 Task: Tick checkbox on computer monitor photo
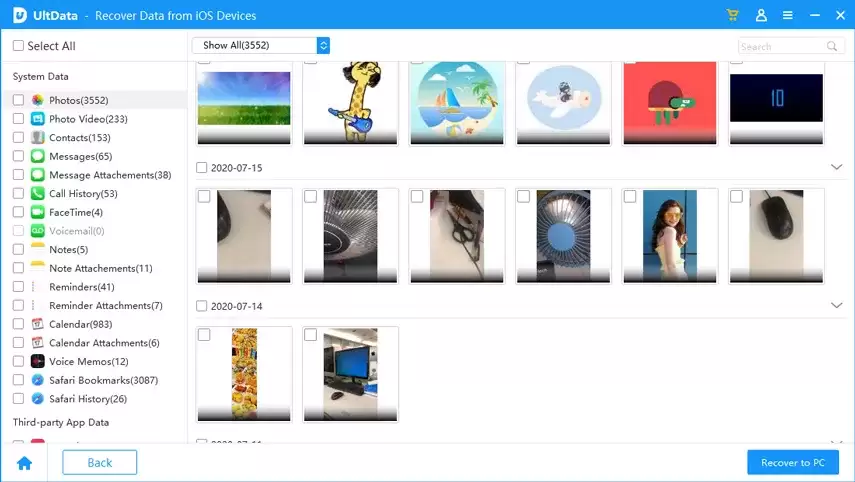(x=310, y=335)
